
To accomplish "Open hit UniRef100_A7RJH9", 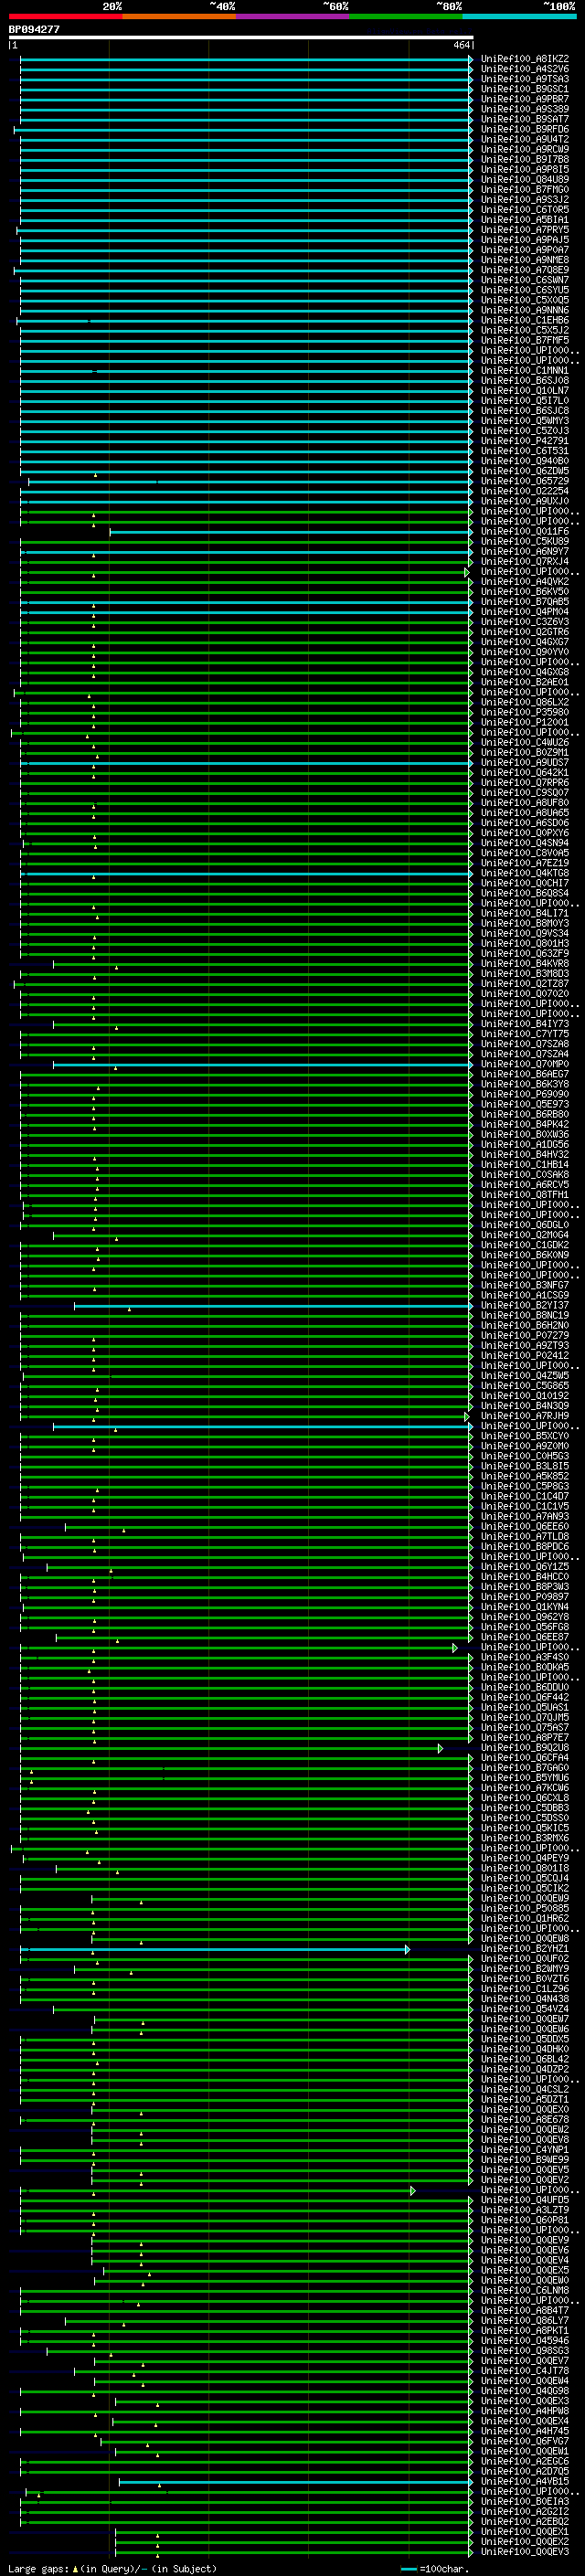I will pos(524,1416).
